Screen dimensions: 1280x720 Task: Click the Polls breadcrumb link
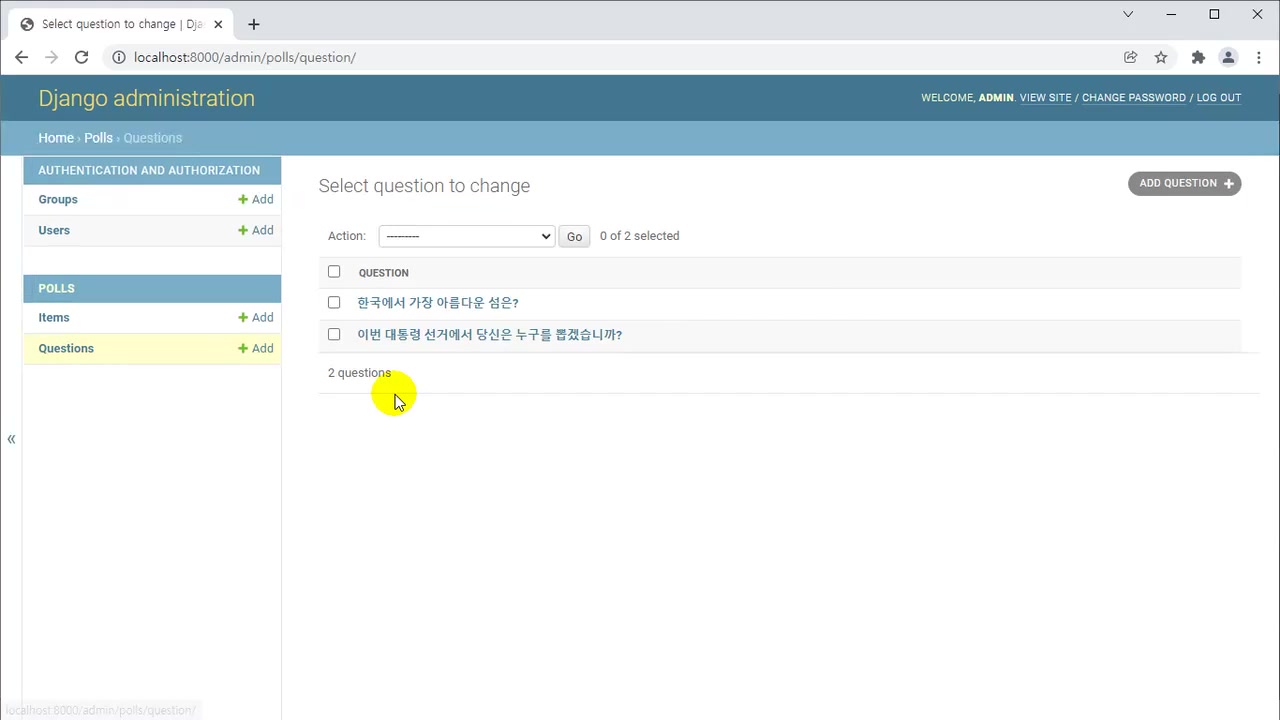click(x=98, y=138)
